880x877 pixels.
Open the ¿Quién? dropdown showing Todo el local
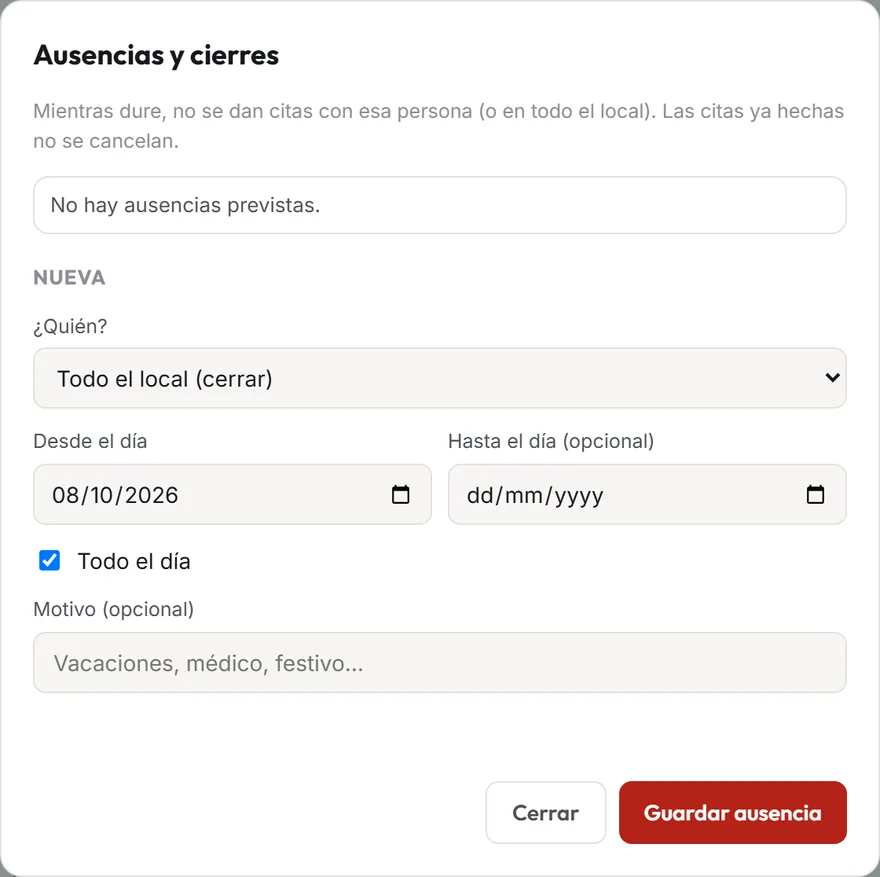click(x=439, y=378)
